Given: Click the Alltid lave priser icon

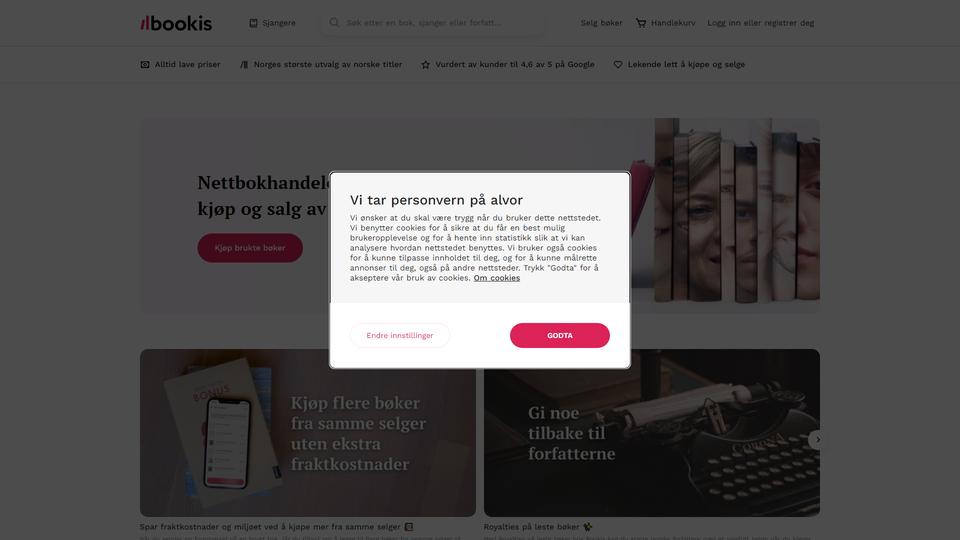Looking at the screenshot, I should coord(145,64).
